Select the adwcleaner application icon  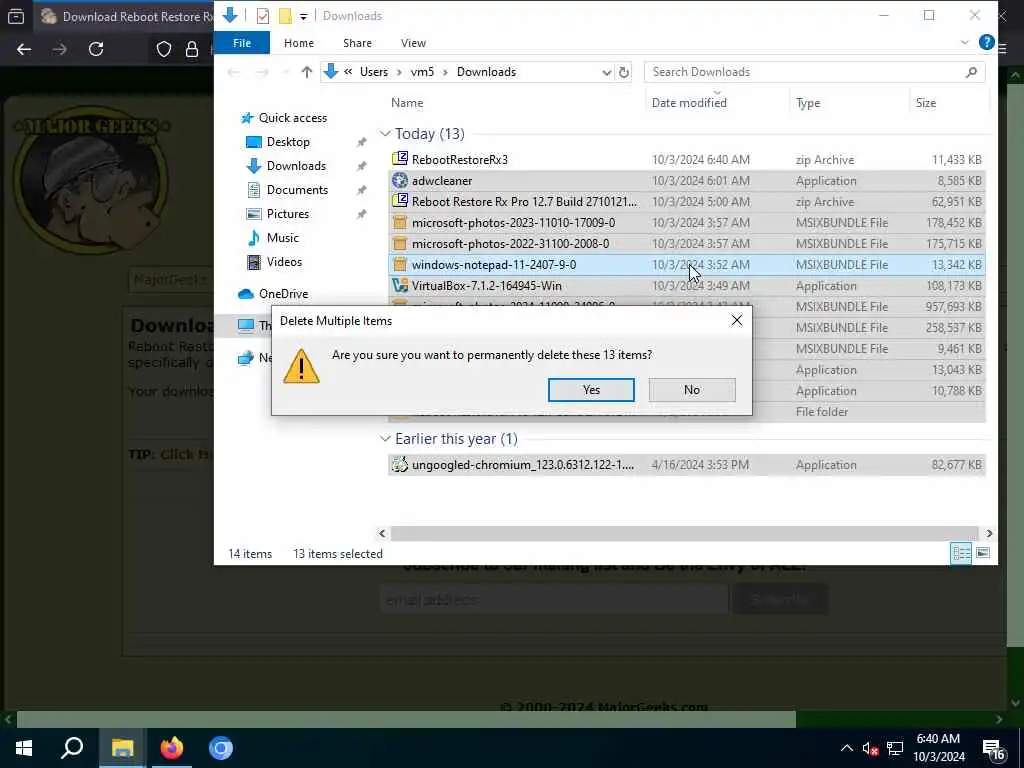point(400,180)
